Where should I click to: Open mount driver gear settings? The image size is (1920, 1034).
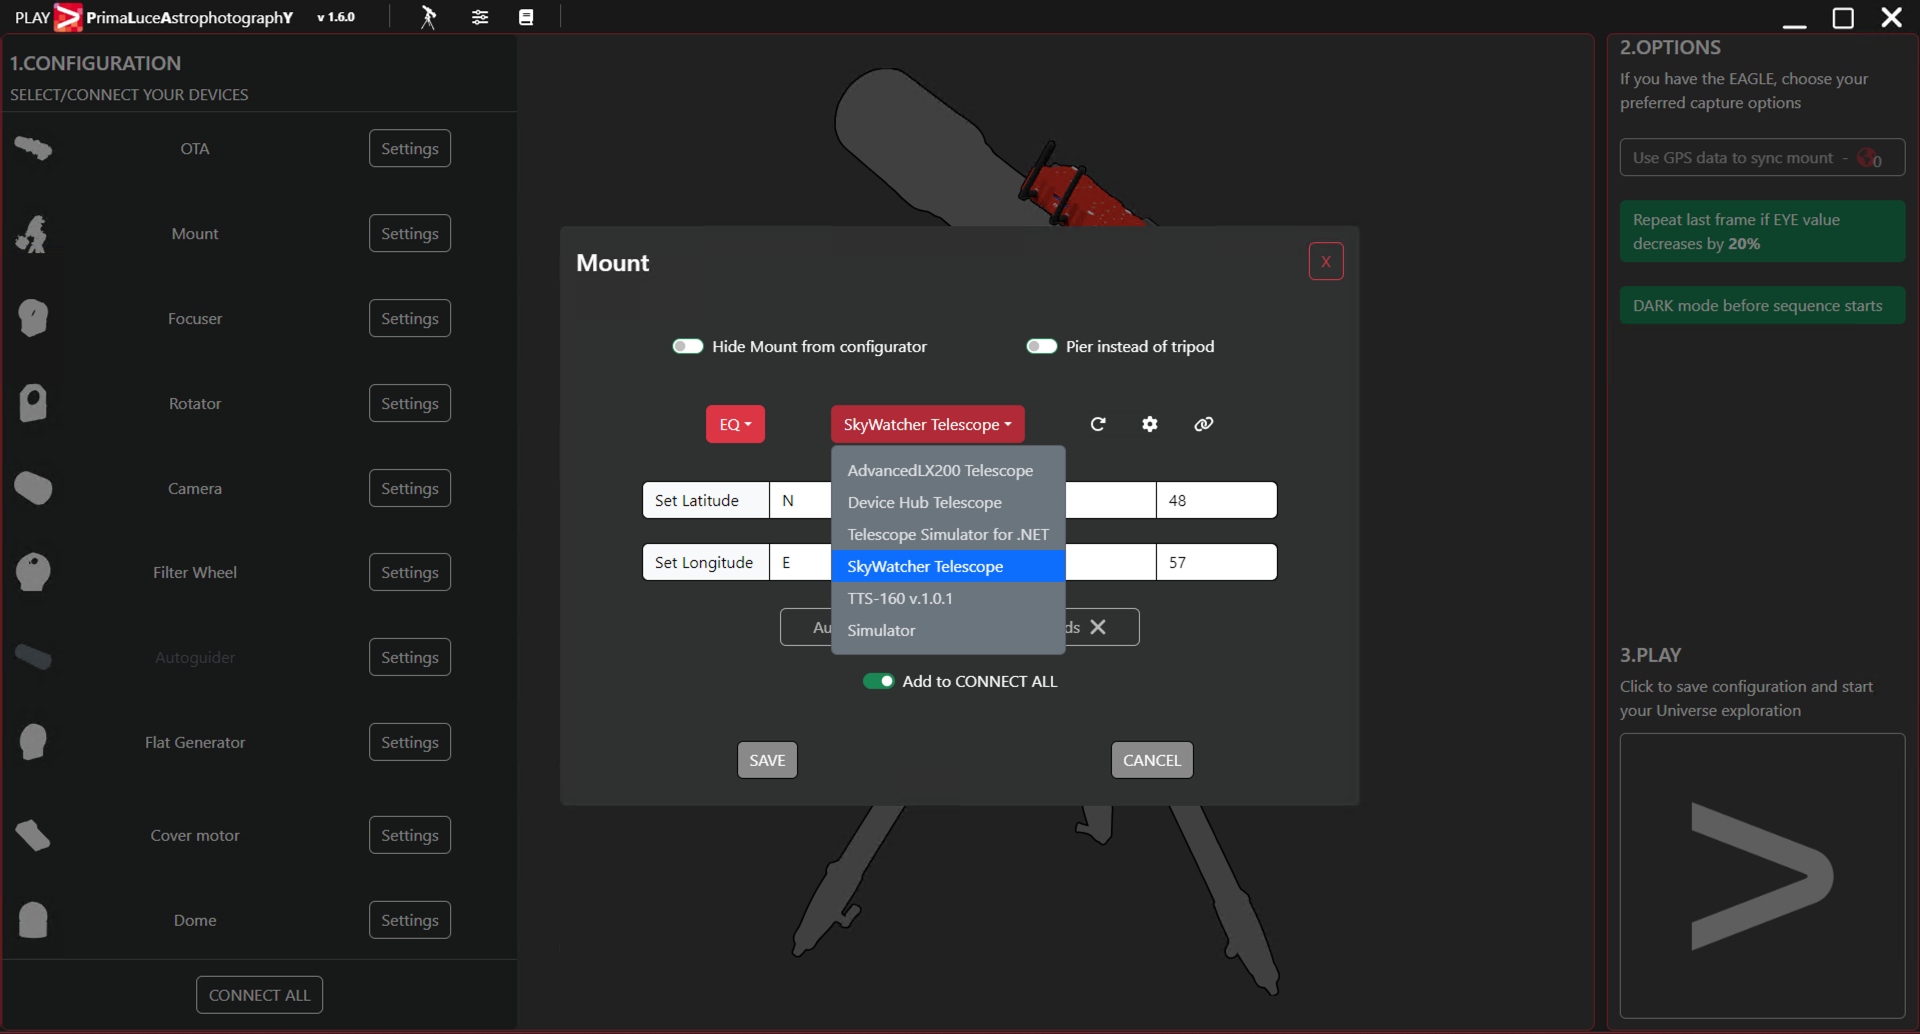[x=1150, y=424]
